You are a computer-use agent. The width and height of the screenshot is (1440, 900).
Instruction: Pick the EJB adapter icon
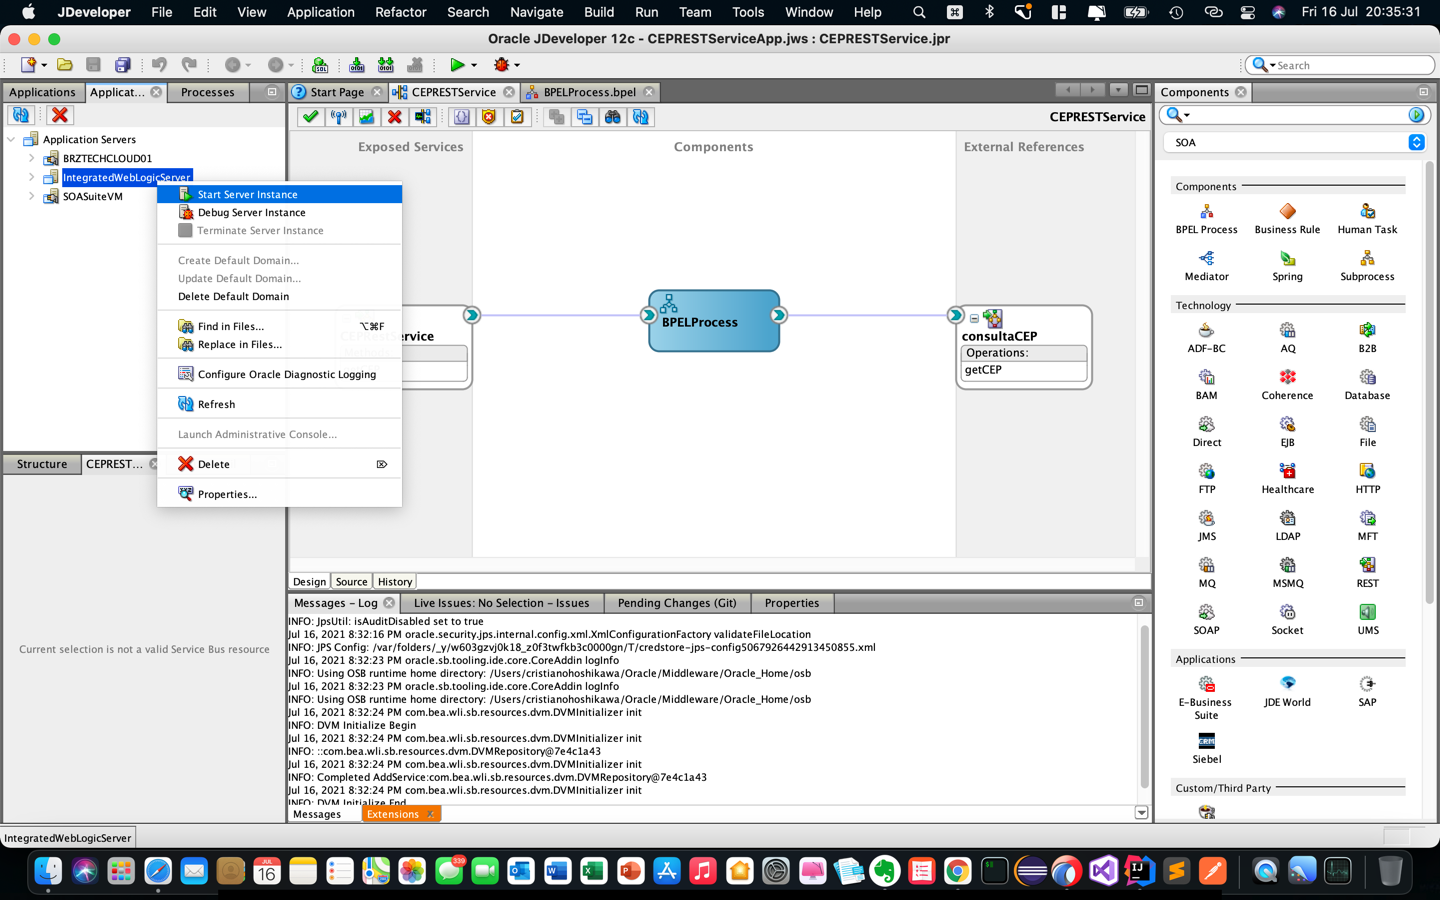(1287, 424)
